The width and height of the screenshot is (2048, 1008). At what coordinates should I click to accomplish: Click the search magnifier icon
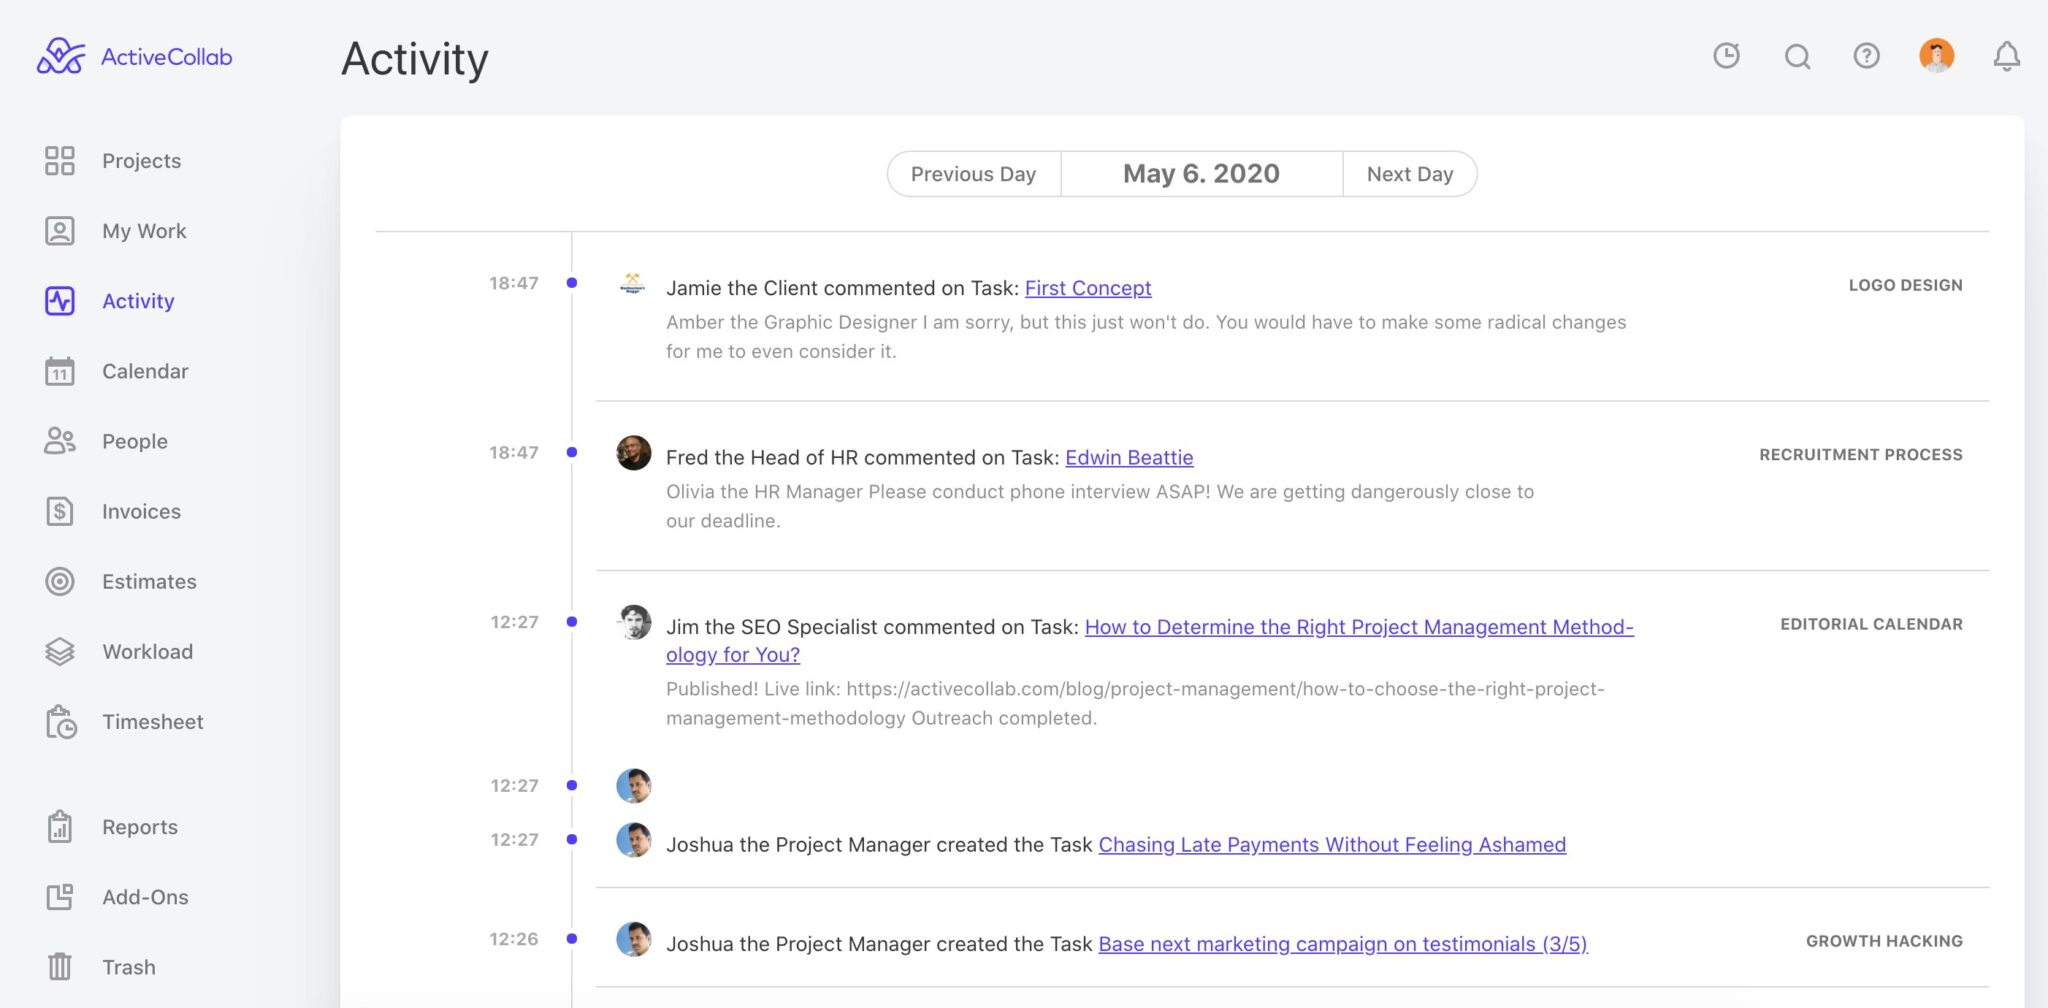click(x=1797, y=57)
